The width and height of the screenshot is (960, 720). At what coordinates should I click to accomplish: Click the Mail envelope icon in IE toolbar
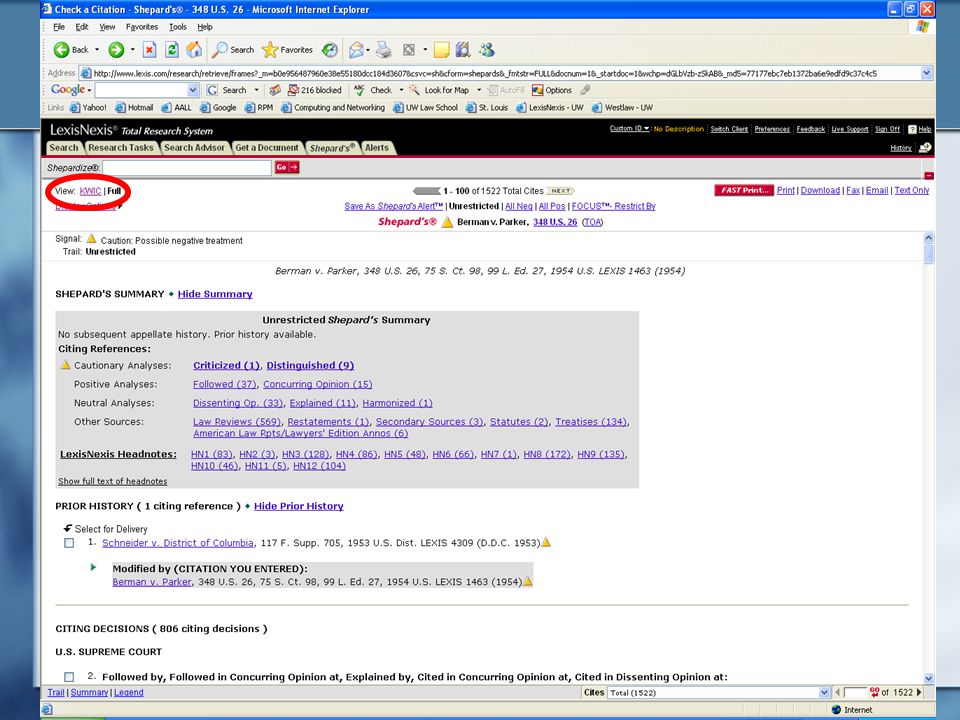[356, 50]
